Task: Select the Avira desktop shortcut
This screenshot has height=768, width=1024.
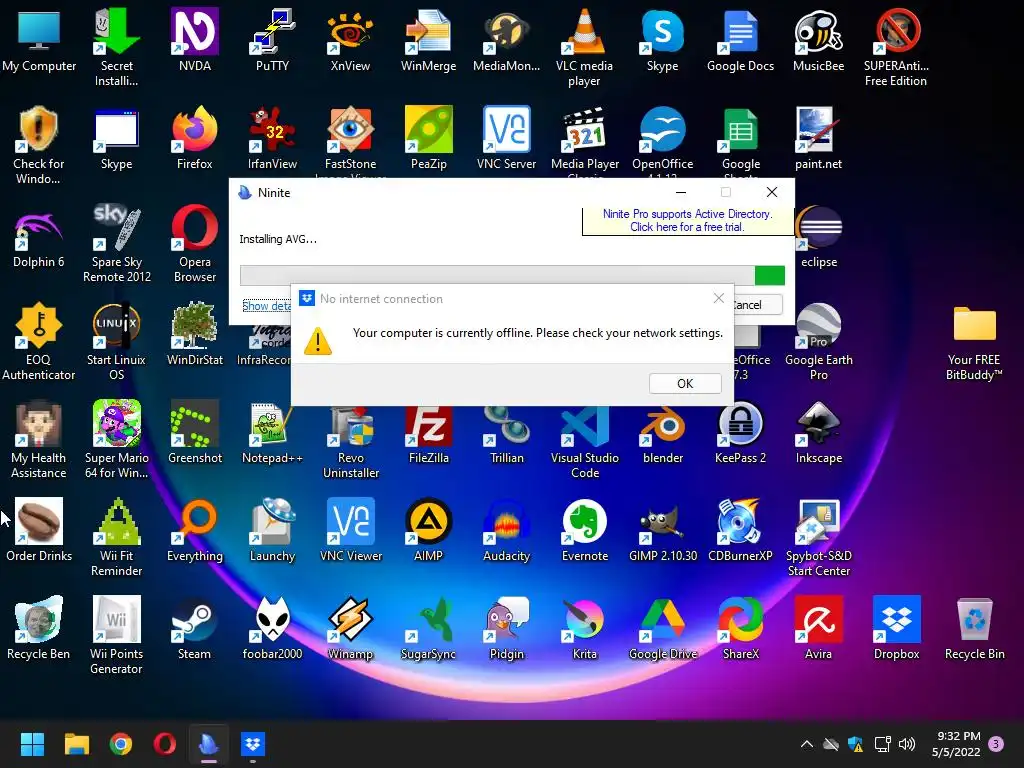Action: 818,627
